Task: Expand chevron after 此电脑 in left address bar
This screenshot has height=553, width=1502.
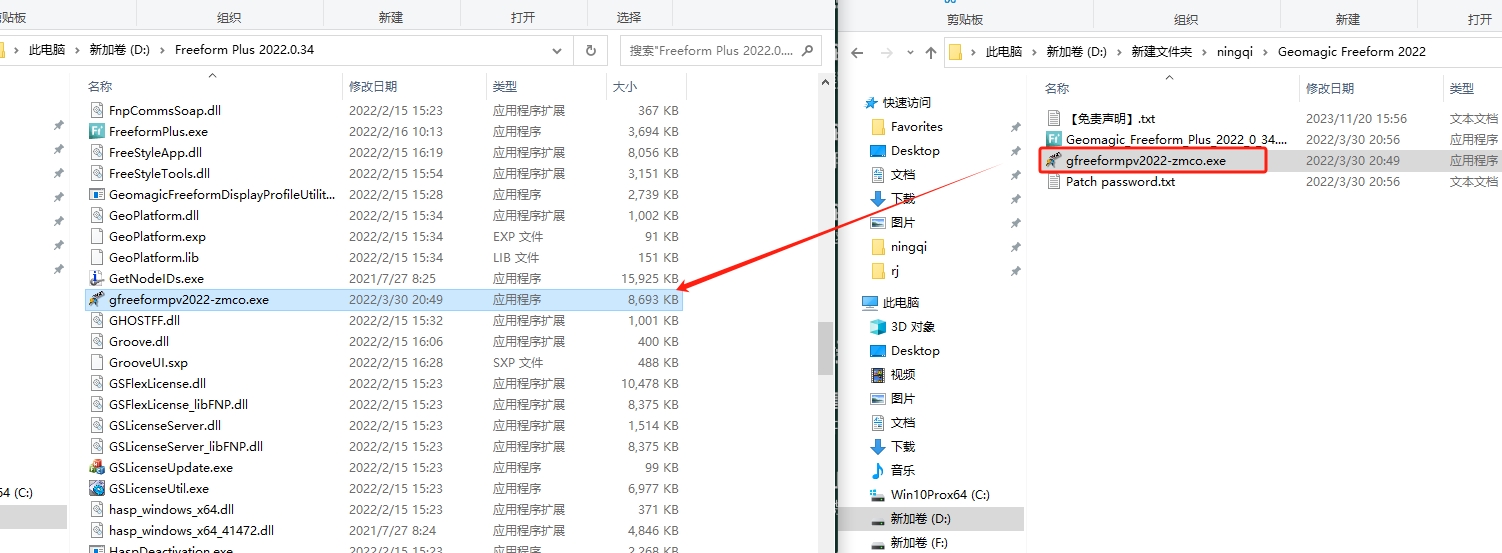Action: click(x=77, y=50)
